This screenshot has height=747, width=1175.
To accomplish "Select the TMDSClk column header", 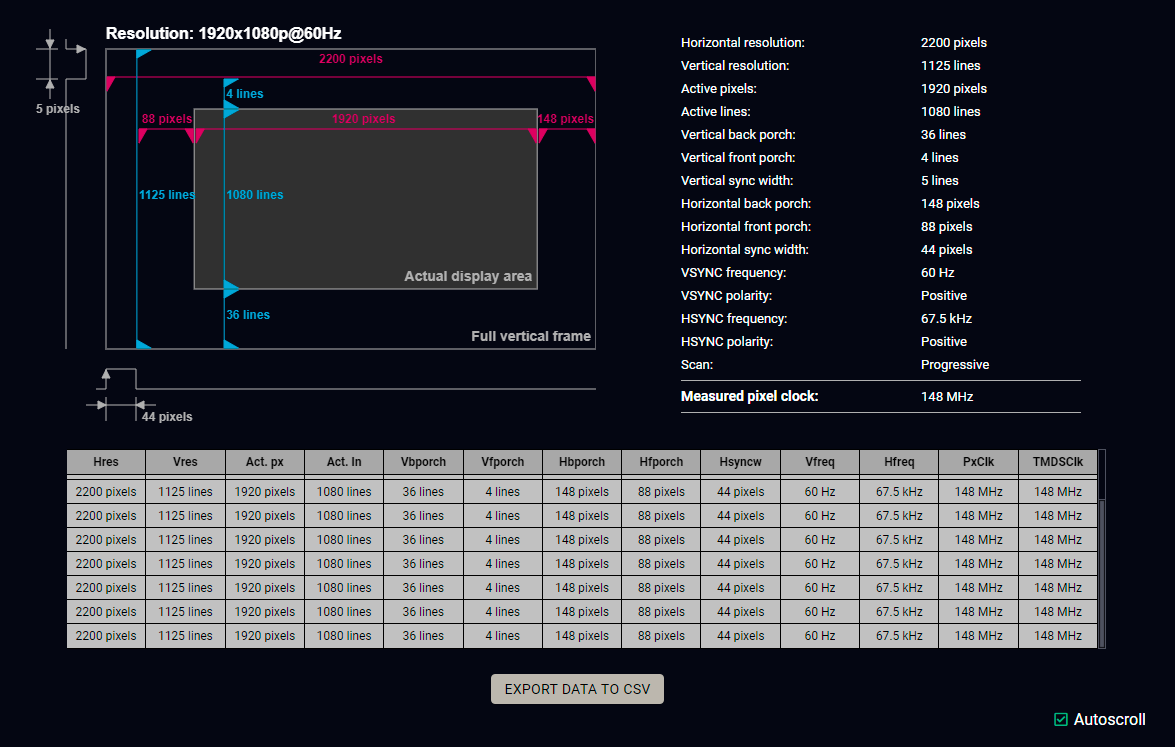I will click(x=1057, y=462).
